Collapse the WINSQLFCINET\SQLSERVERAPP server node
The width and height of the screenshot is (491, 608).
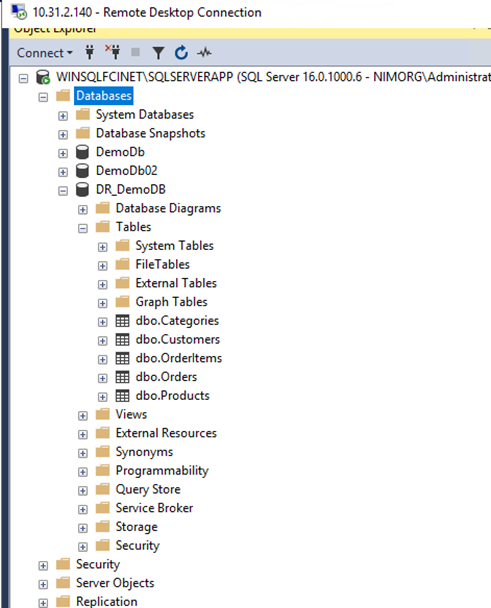(x=23, y=78)
